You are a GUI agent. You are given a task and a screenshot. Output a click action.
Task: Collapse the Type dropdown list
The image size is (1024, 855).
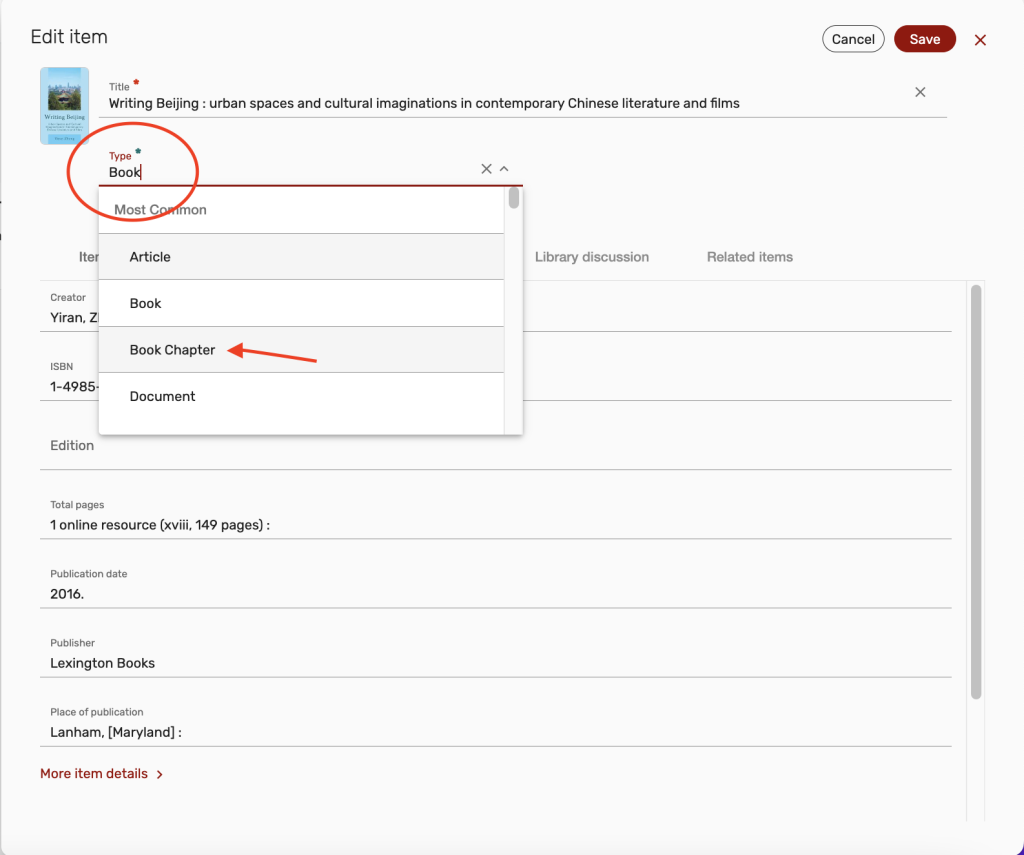(x=505, y=169)
